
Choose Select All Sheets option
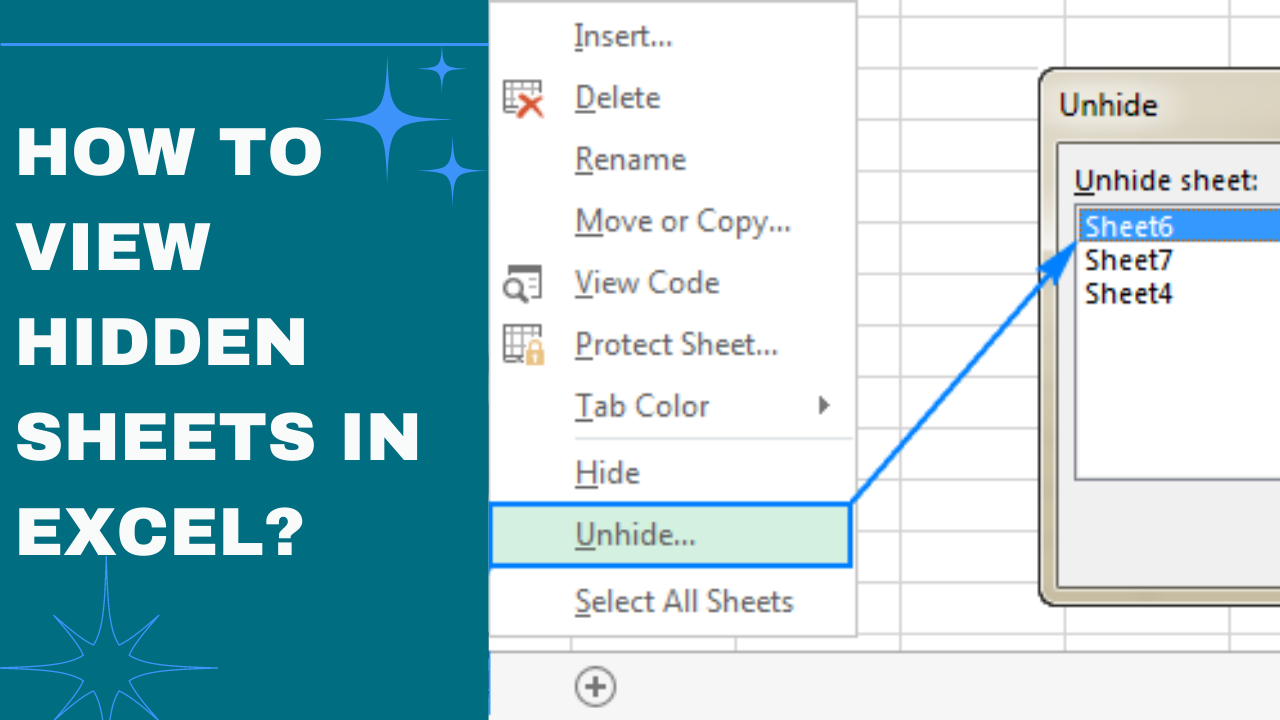(x=684, y=601)
